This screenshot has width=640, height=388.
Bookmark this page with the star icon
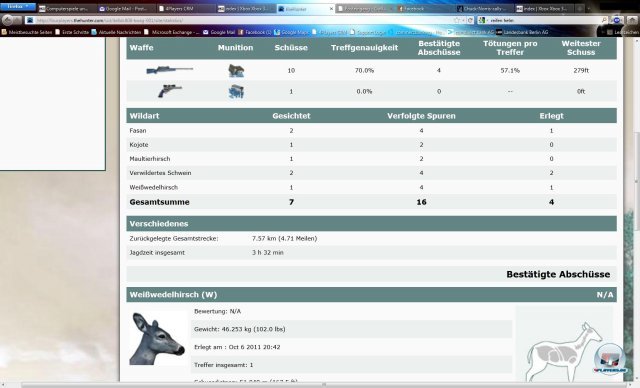coord(456,20)
